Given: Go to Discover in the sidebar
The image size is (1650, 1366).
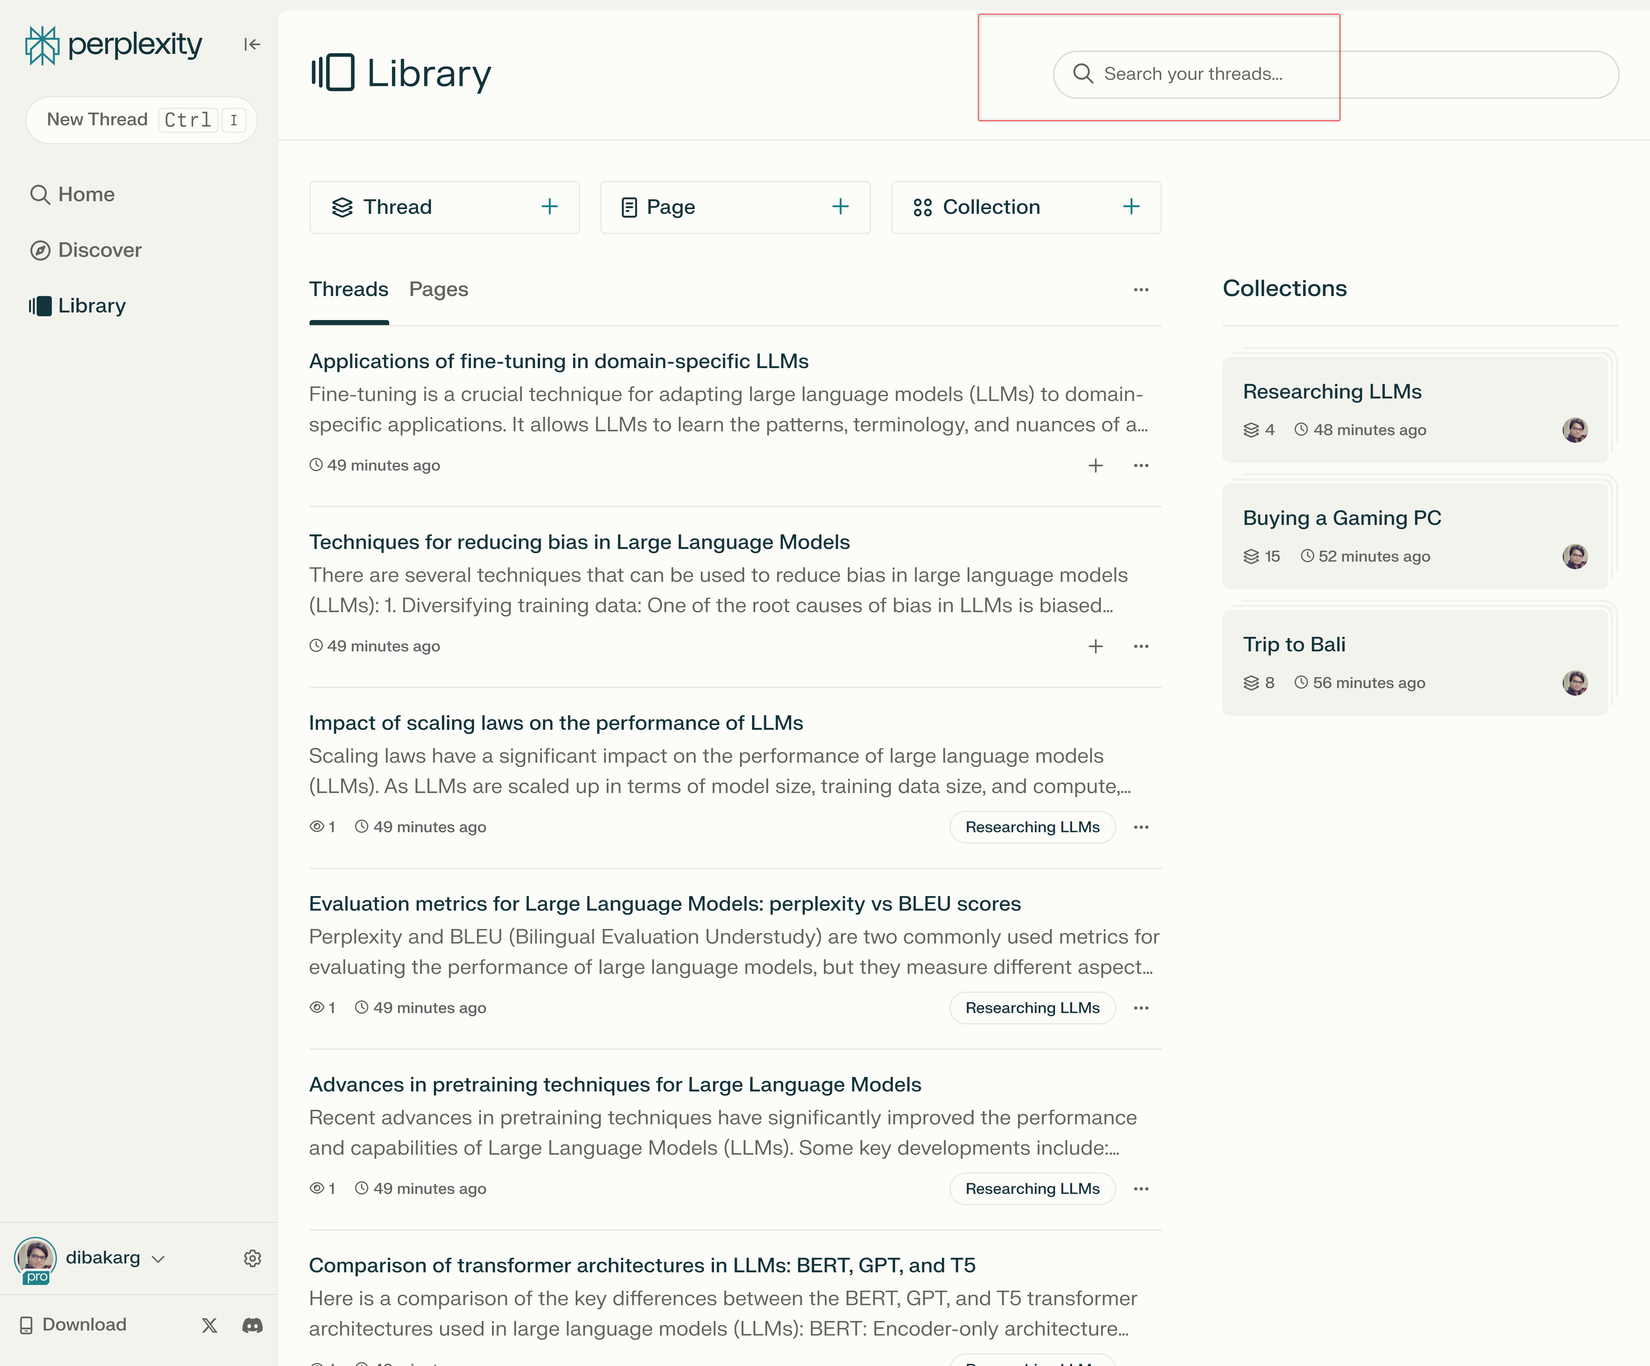Looking at the screenshot, I should (x=99, y=250).
